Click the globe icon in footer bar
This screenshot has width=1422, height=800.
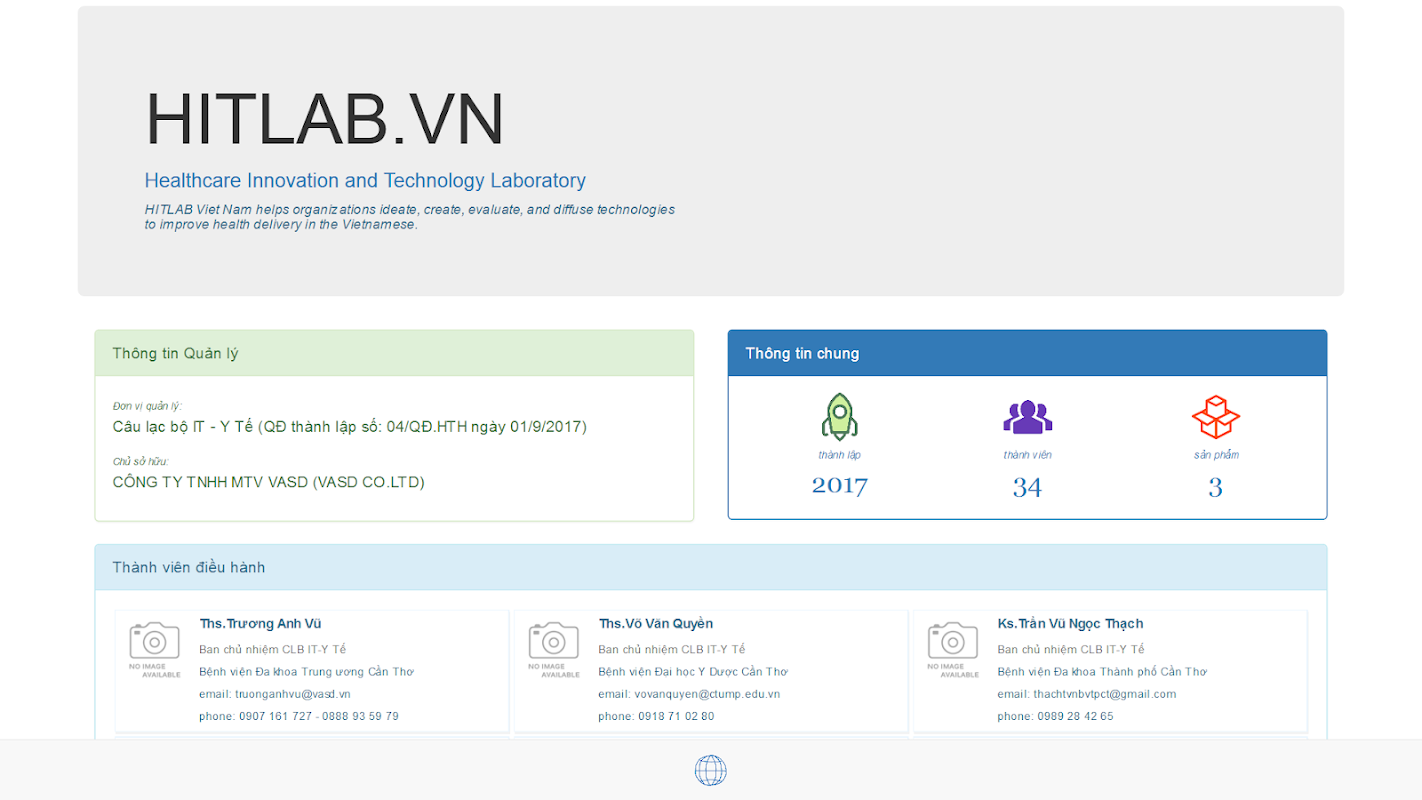[x=711, y=770]
